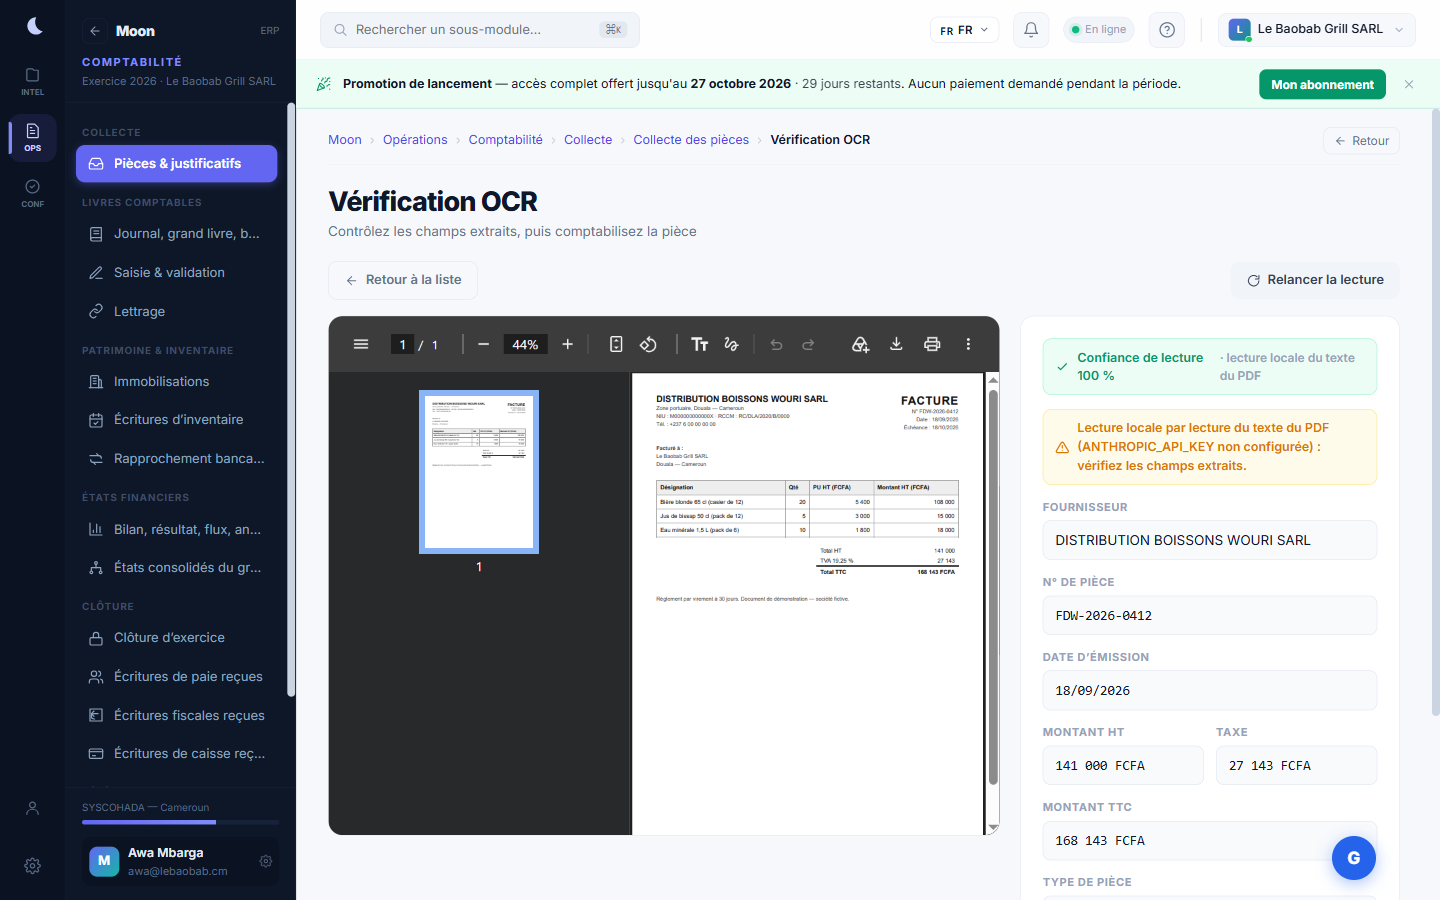The height and width of the screenshot is (900, 1440).
Task: Edit the Fournisseur field
Action: tap(1210, 540)
